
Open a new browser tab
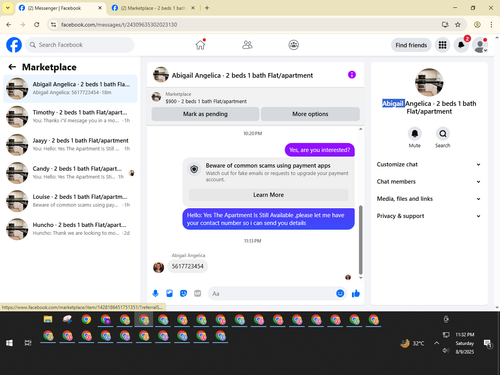pos(207,8)
